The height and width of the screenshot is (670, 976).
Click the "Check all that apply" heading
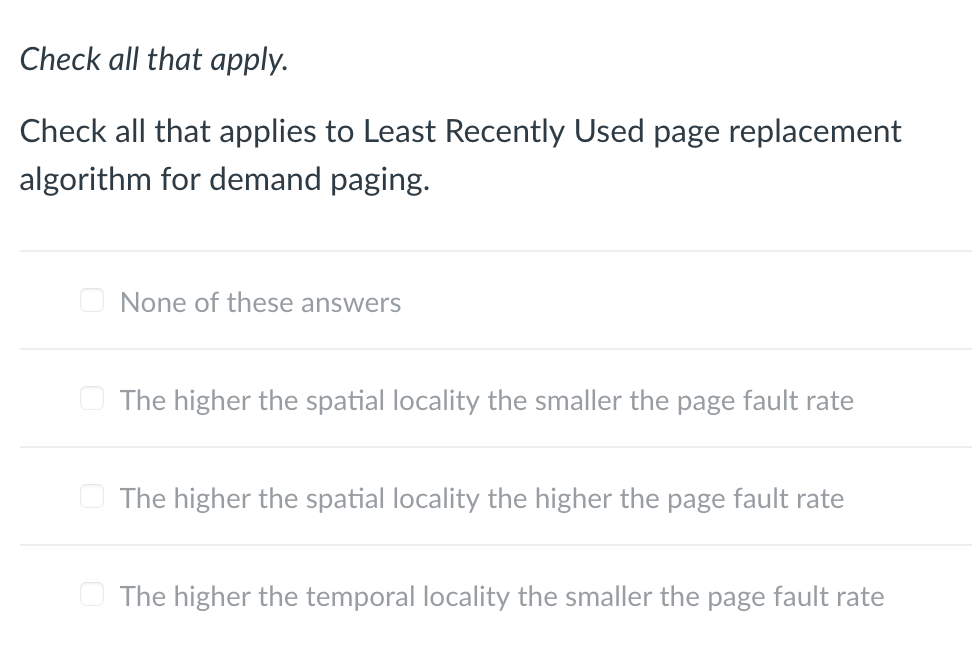click(x=153, y=59)
